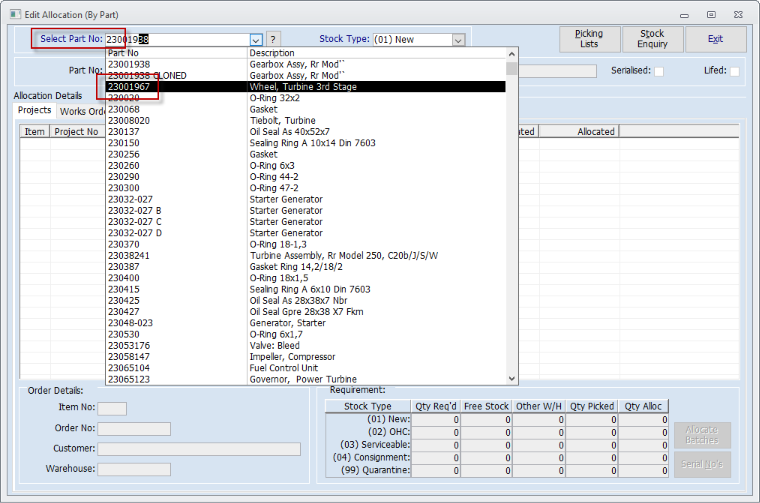The image size is (760, 503).
Task: Click the Exit button
Action: coord(715,39)
